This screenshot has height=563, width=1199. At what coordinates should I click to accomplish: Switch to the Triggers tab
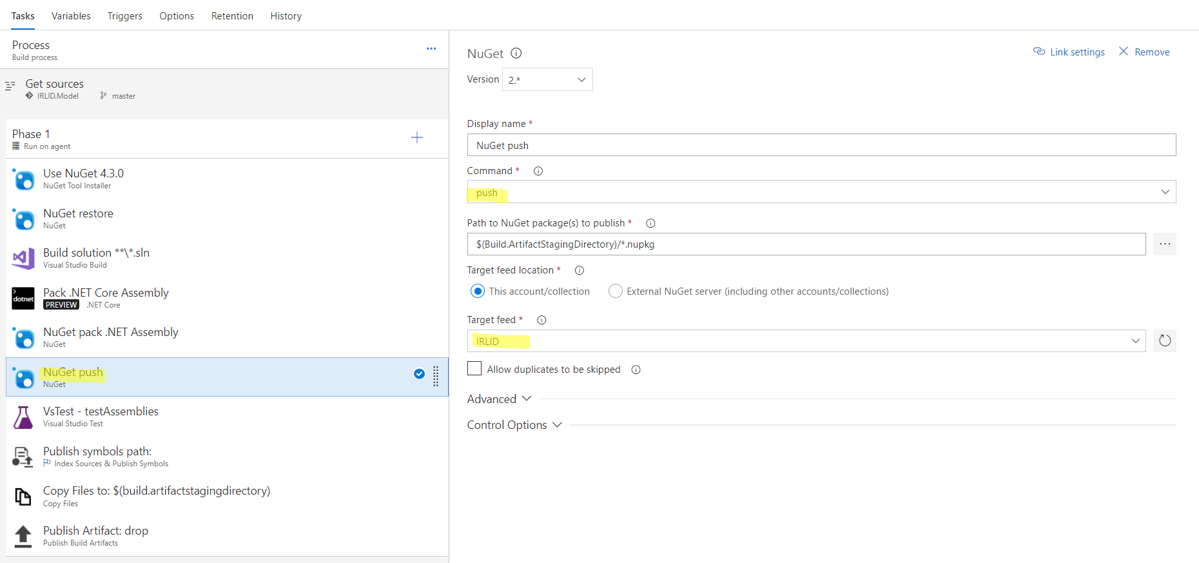125,15
